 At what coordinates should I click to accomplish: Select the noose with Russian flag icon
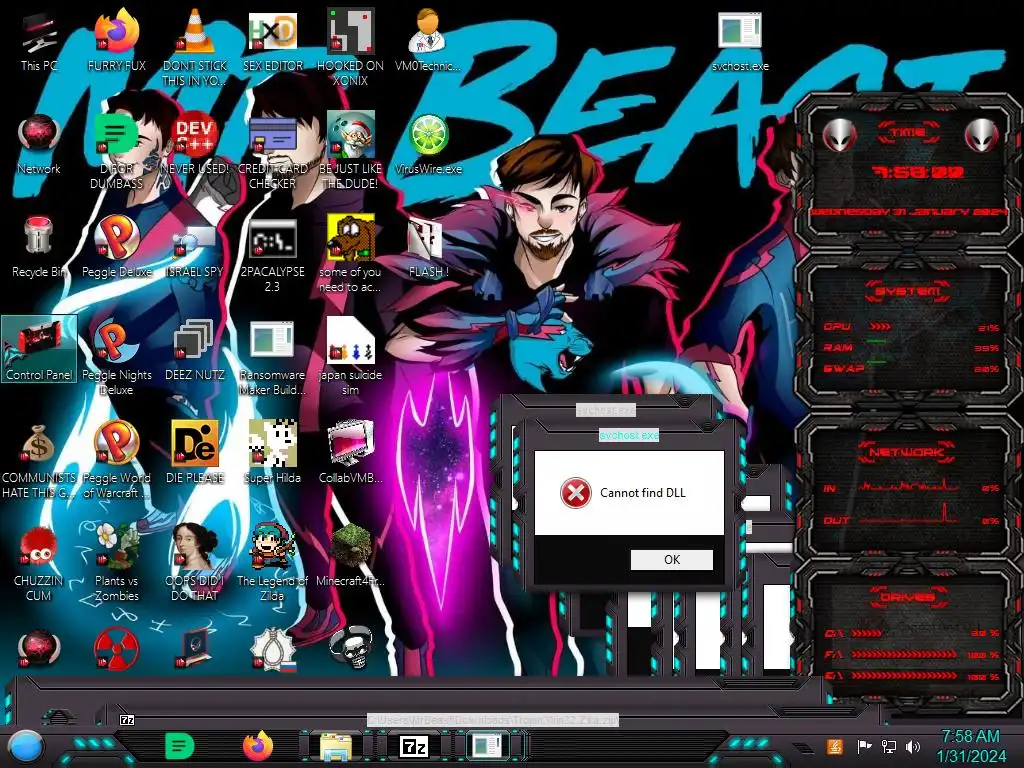pyautogui.click(x=272, y=649)
